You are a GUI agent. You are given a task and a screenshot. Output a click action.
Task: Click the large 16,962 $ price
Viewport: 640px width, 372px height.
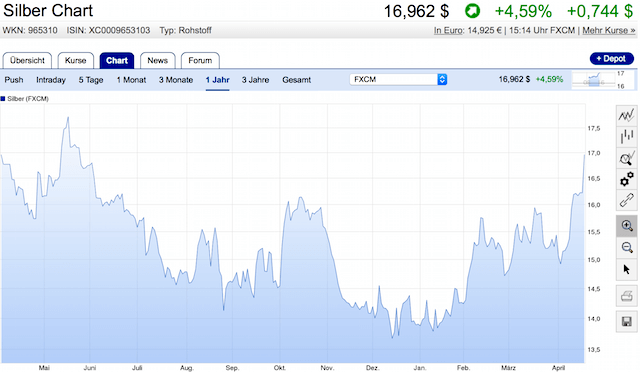pyautogui.click(x=416, y=11)
